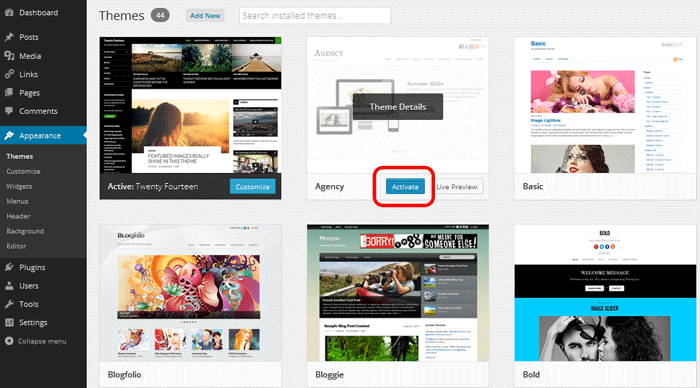700x388 pixels.
Task: Open the Settings sliders icon
Action: click(x=9, y=322)
